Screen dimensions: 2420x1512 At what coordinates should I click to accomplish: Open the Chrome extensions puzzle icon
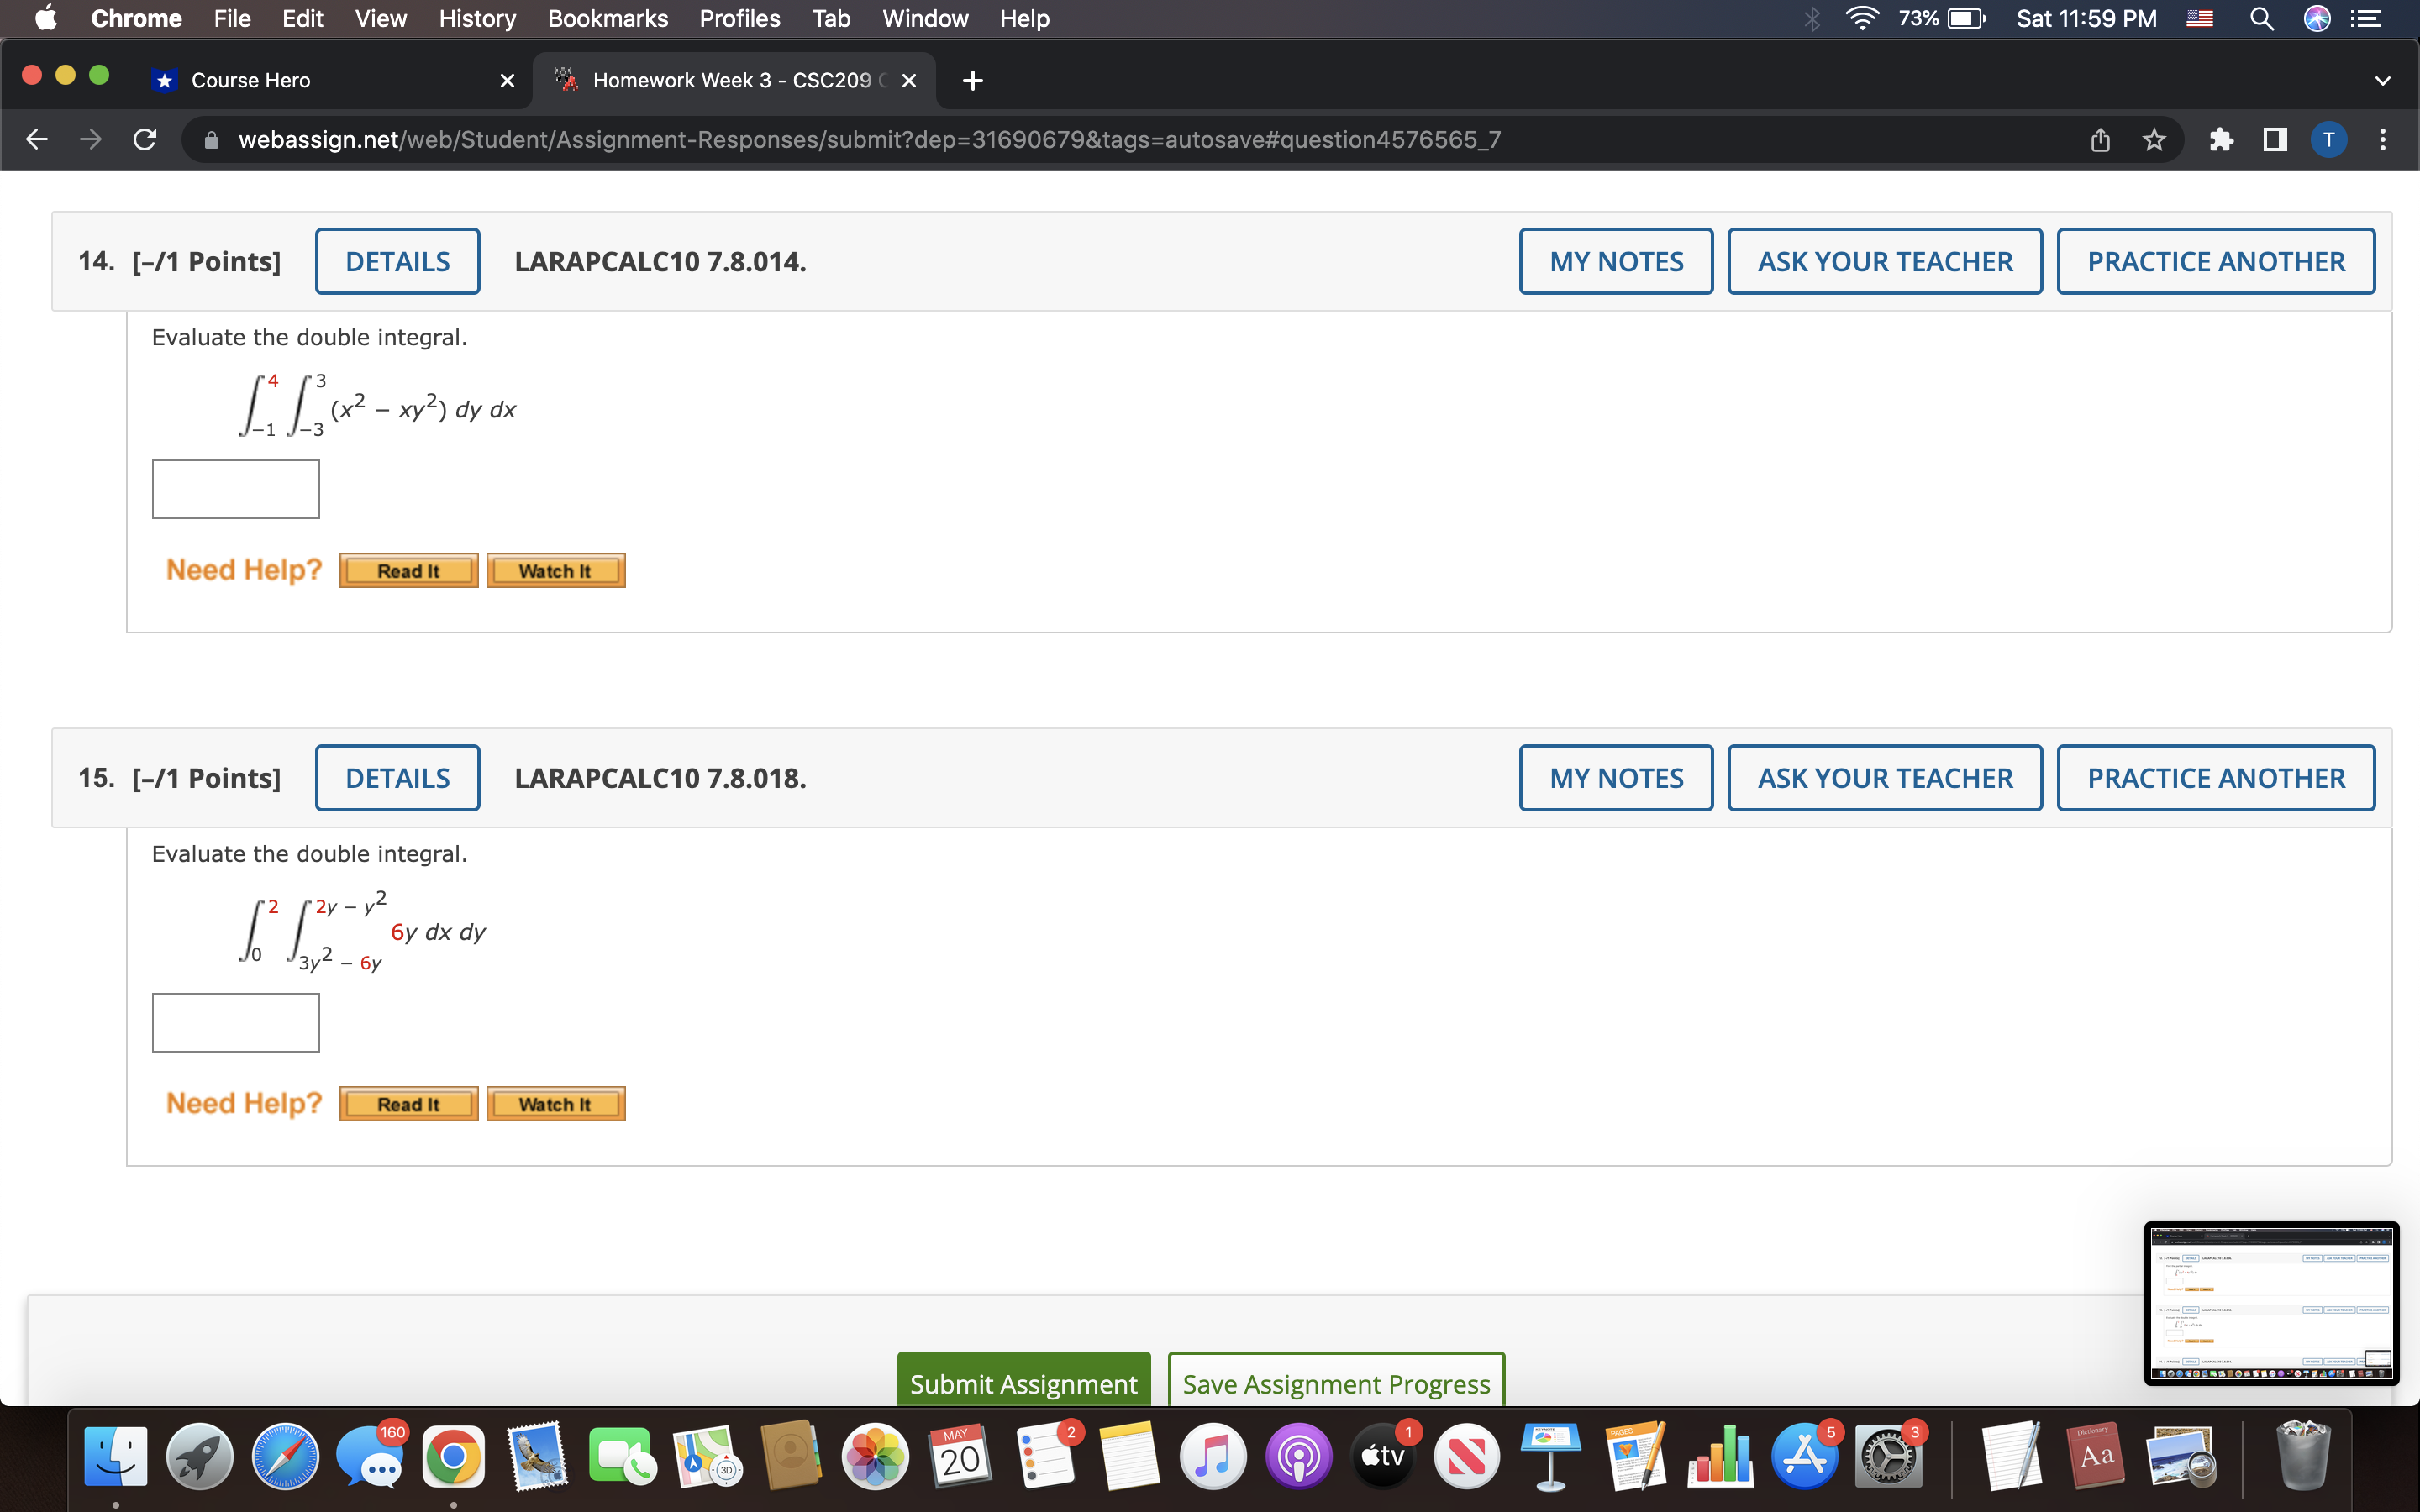2222,139
